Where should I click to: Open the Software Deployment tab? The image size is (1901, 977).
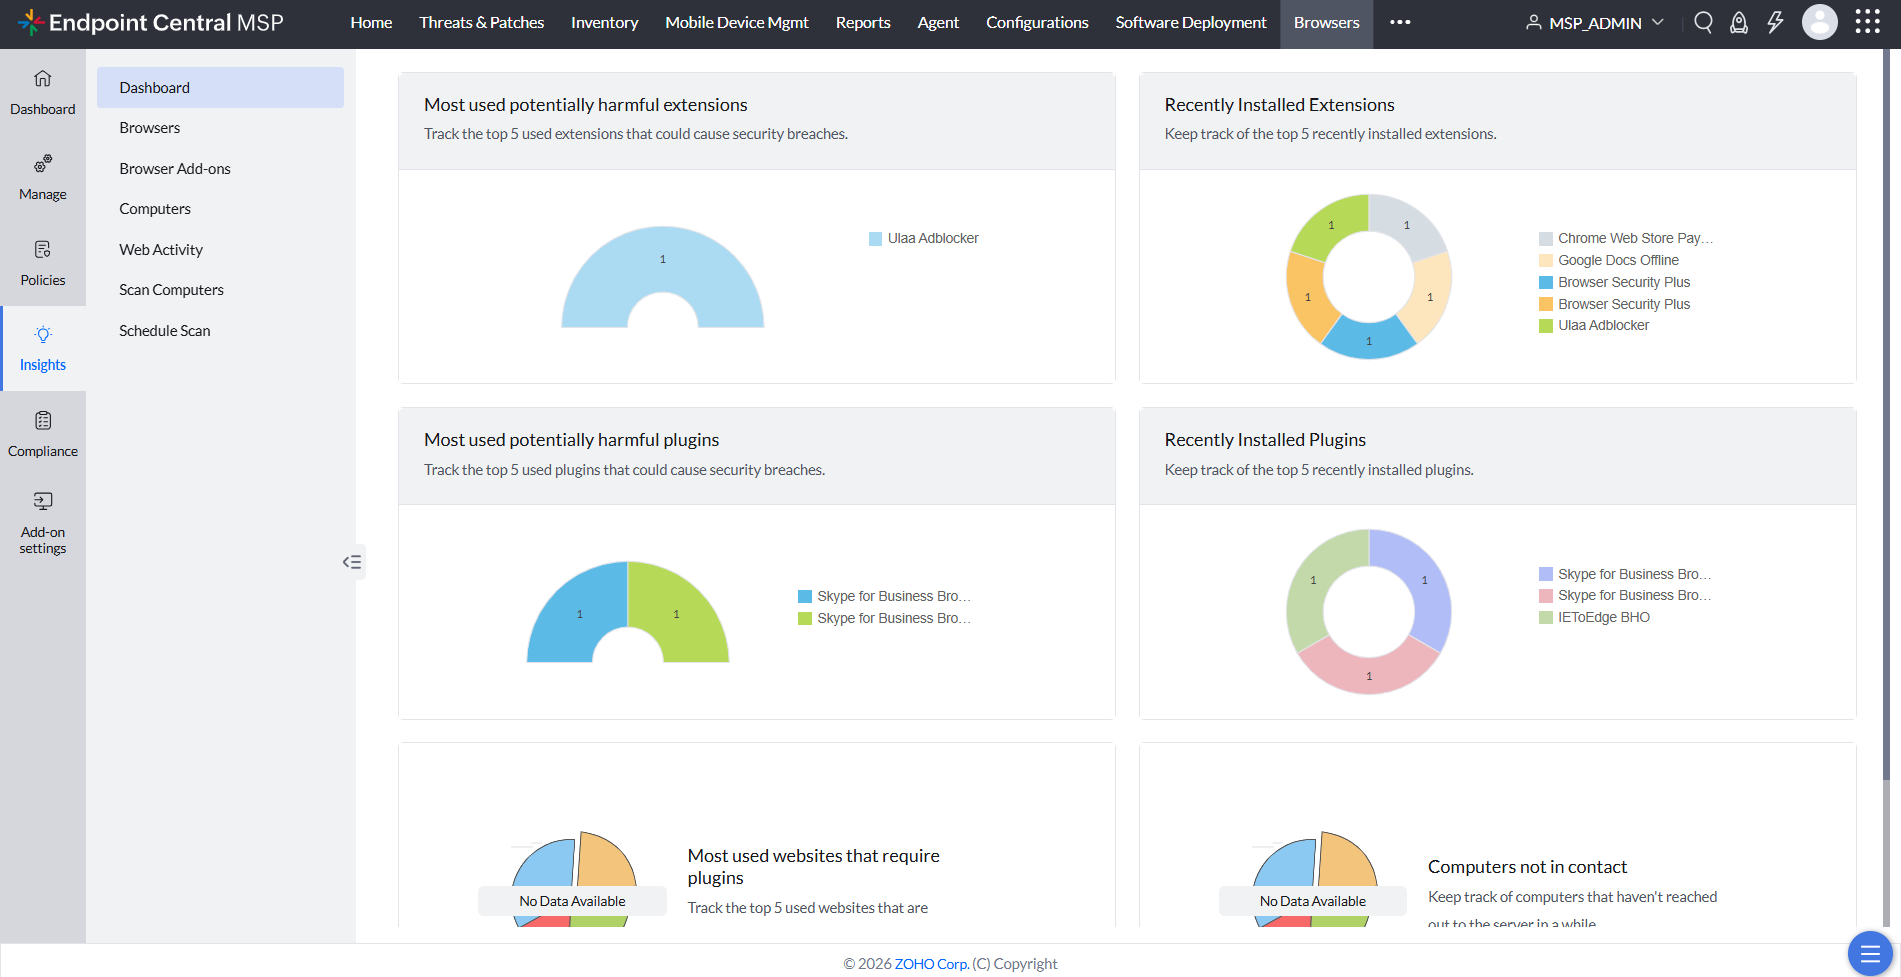tap(1191, 22)
